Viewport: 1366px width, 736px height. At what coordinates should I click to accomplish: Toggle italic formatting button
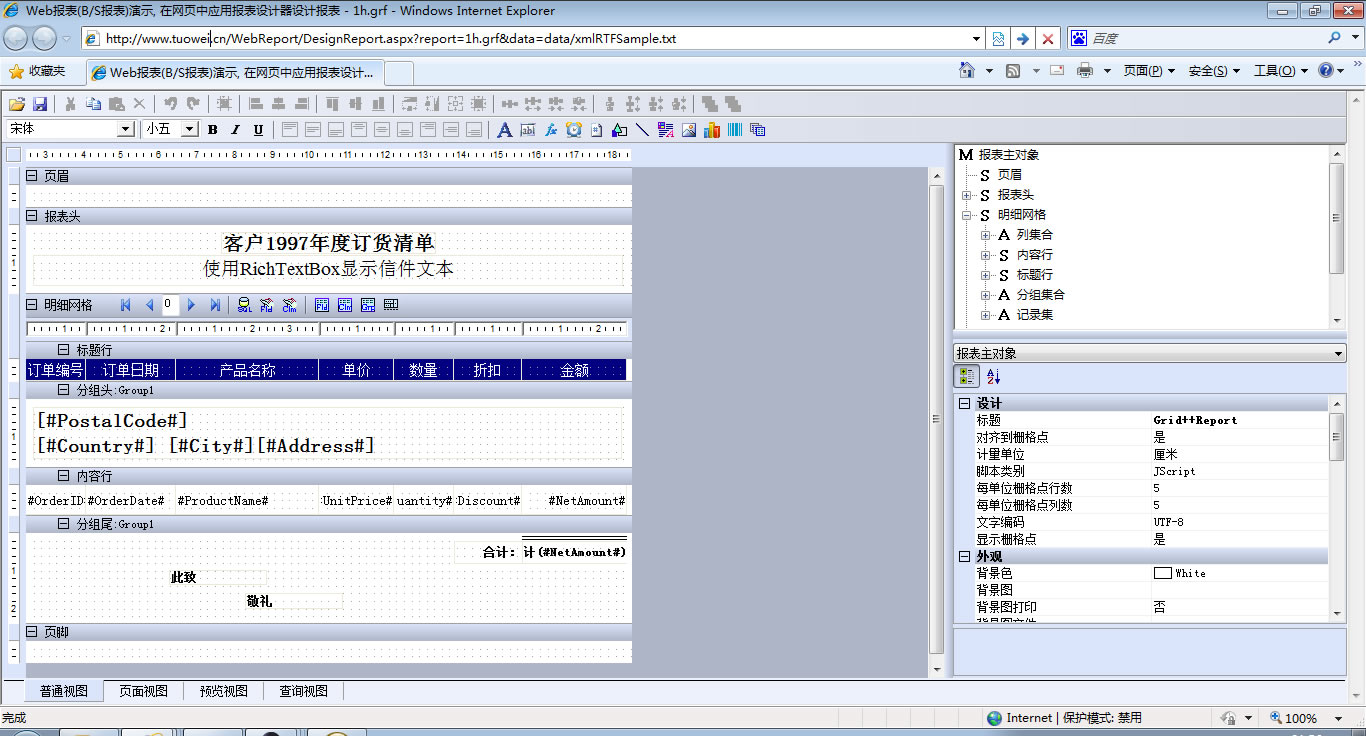(x=235, y=130)
